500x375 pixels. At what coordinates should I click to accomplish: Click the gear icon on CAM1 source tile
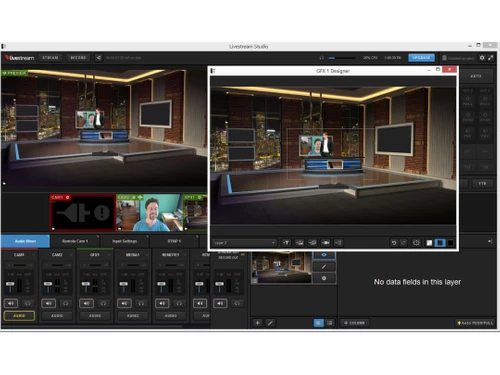coord(68,197)
